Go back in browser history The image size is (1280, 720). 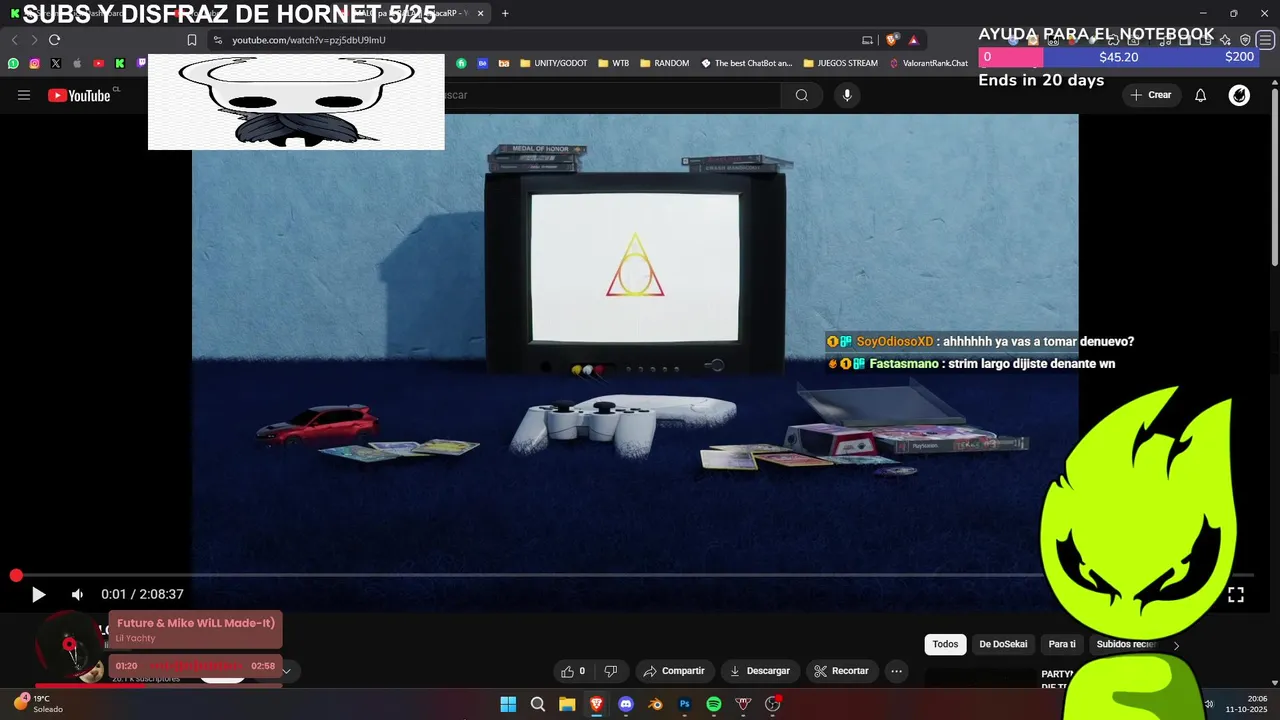pos(14,40)
